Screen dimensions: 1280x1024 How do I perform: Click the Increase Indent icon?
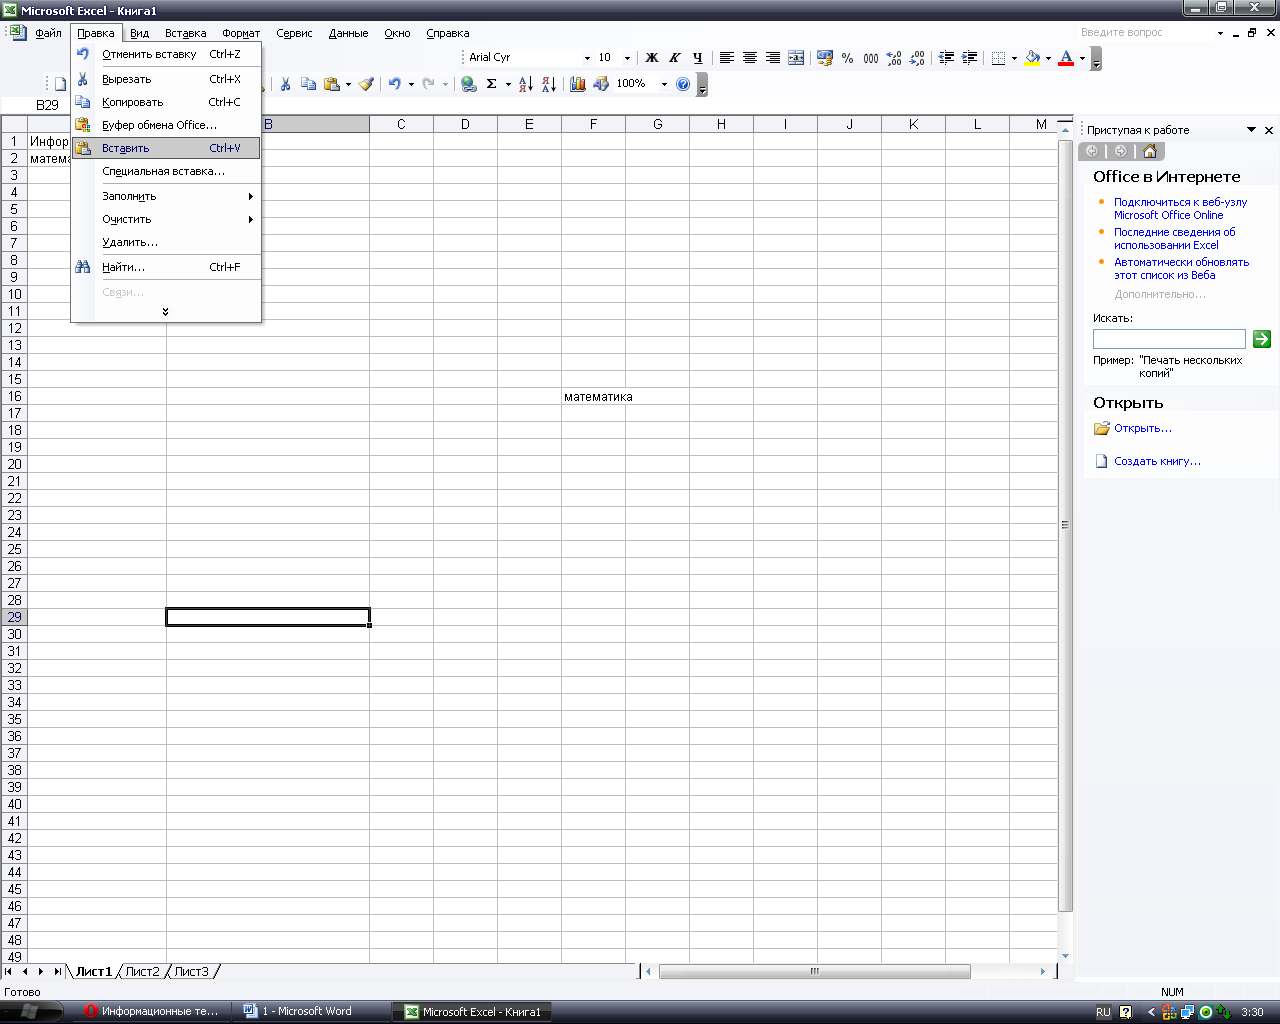click(969, 58)
